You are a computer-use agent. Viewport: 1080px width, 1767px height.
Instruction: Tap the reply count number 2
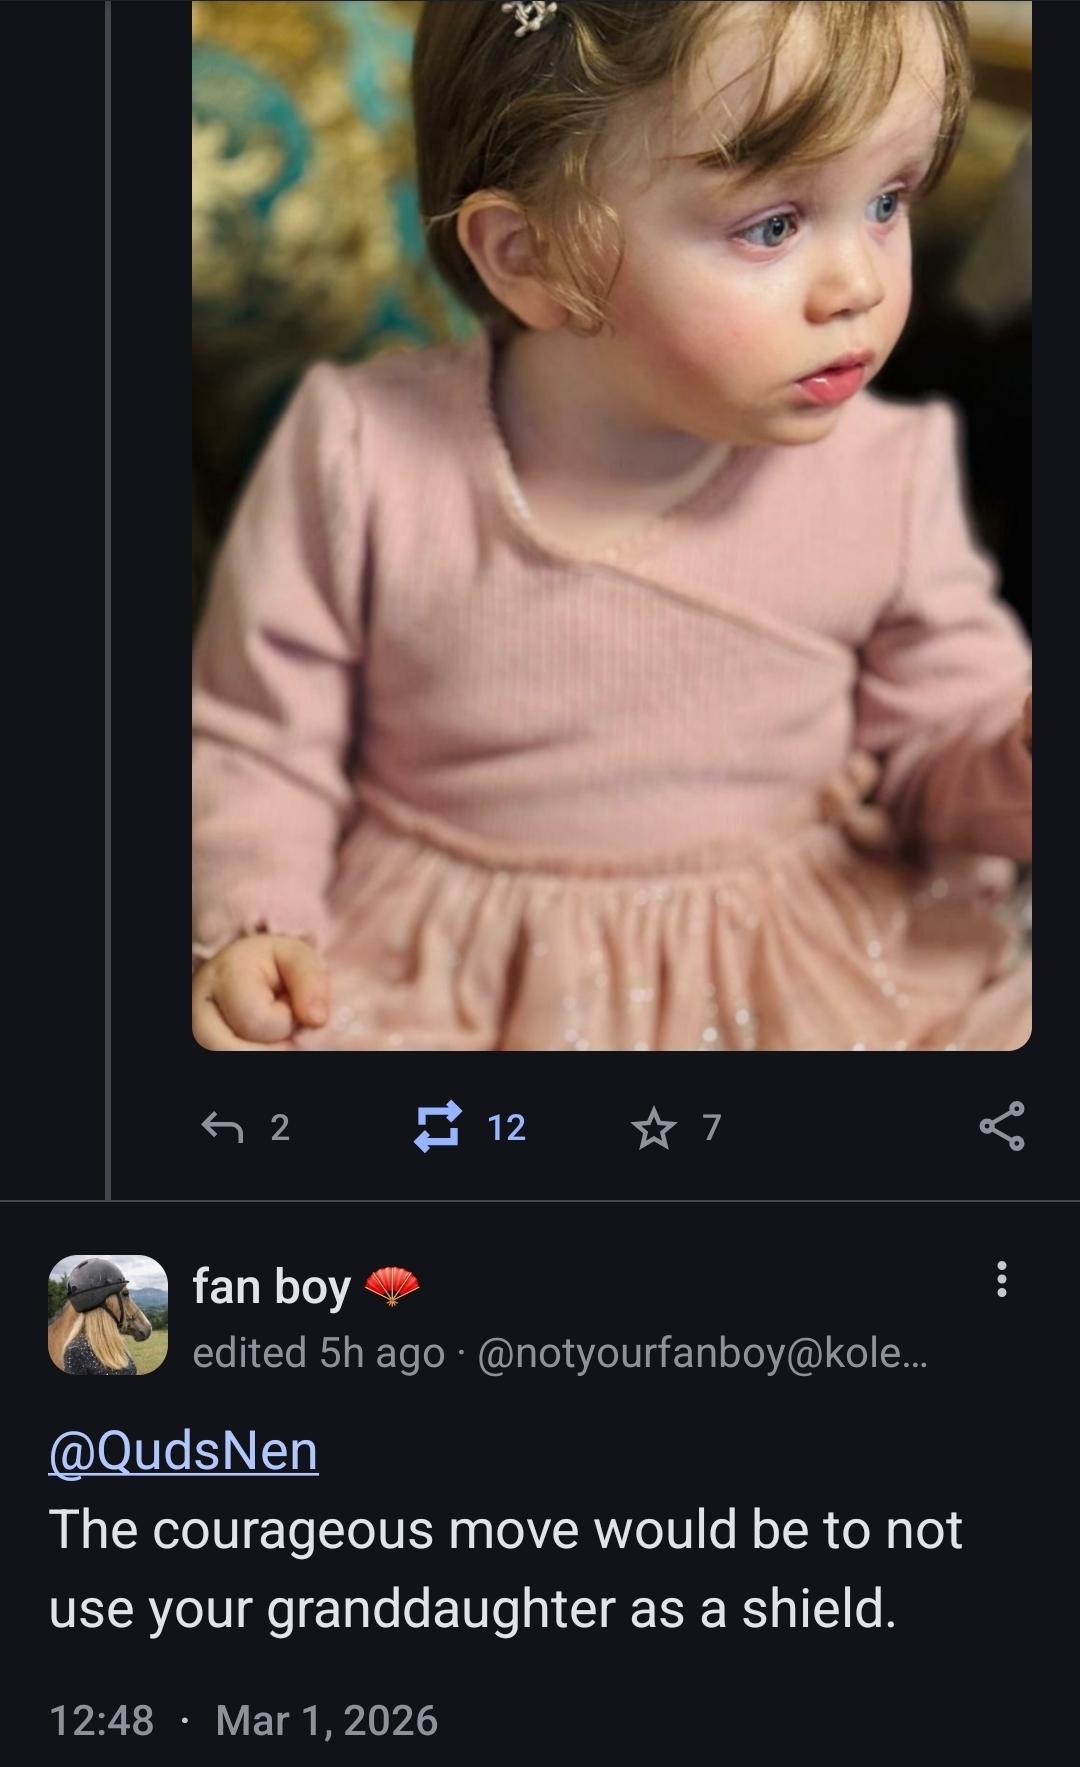[280, 1127]
